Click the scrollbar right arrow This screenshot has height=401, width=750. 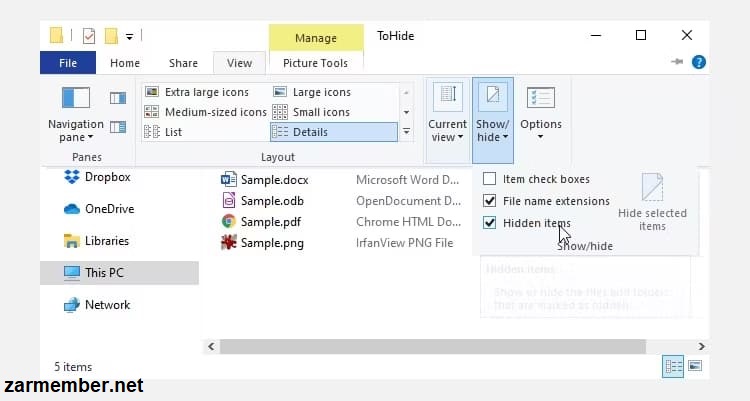701,346
